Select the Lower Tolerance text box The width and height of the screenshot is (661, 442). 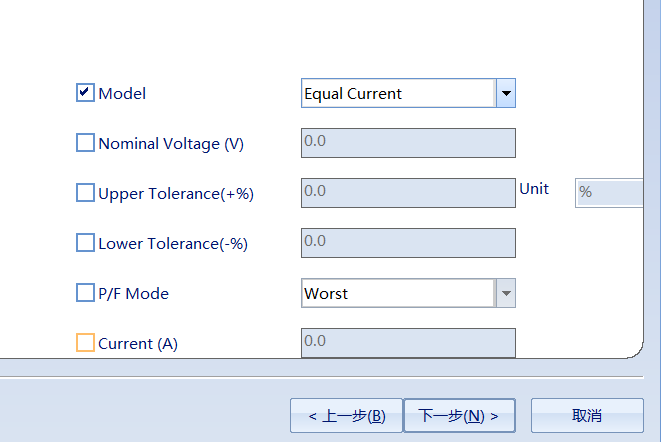[408, 243]
